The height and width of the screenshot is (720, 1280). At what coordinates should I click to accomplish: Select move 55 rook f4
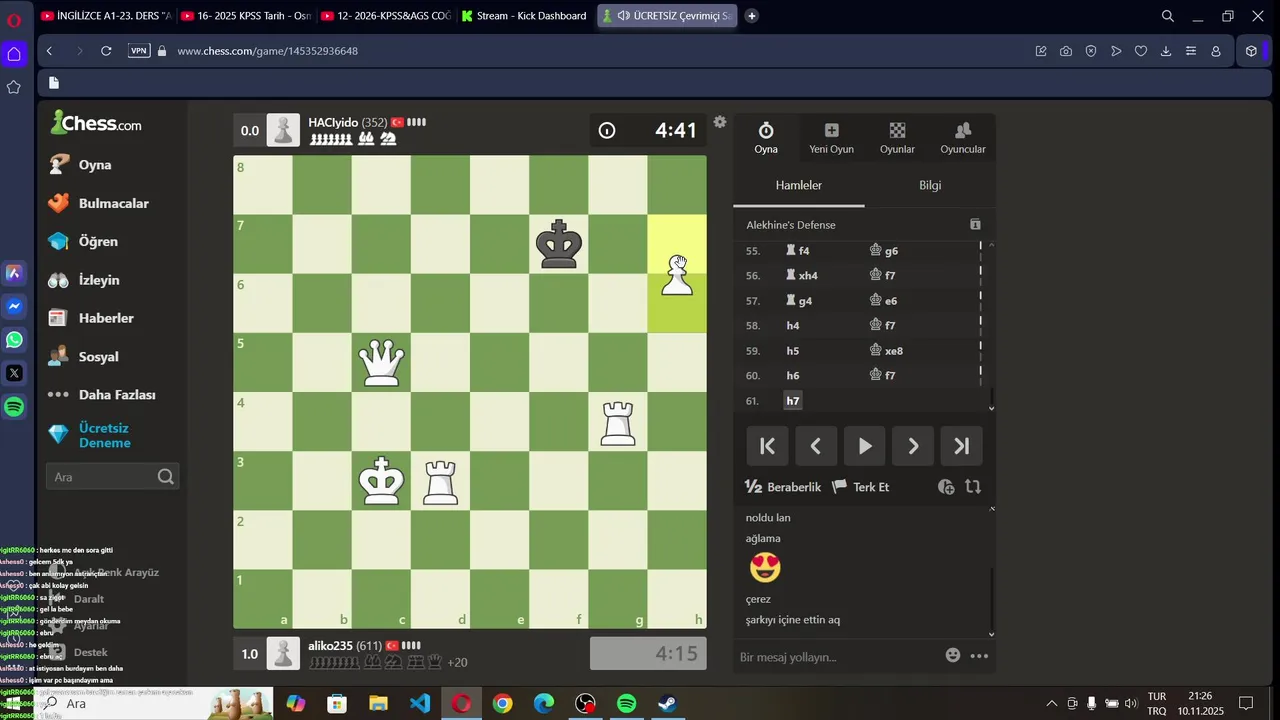(x=798, y=251)
